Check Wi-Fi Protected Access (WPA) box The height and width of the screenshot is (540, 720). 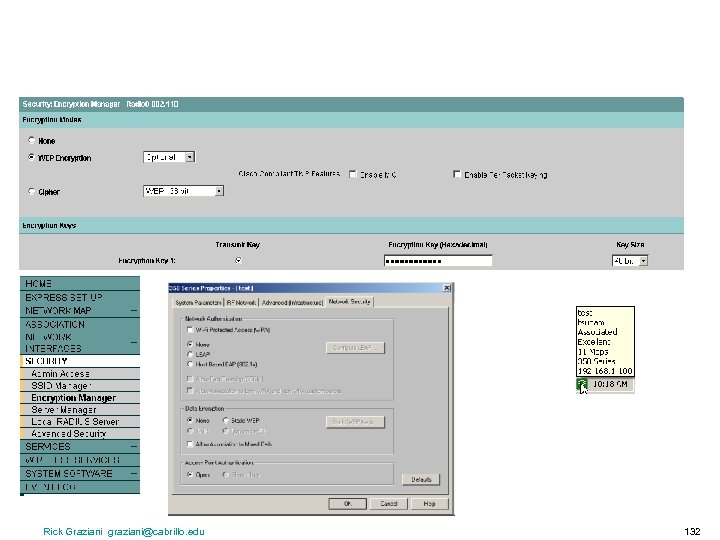point(190,330)
